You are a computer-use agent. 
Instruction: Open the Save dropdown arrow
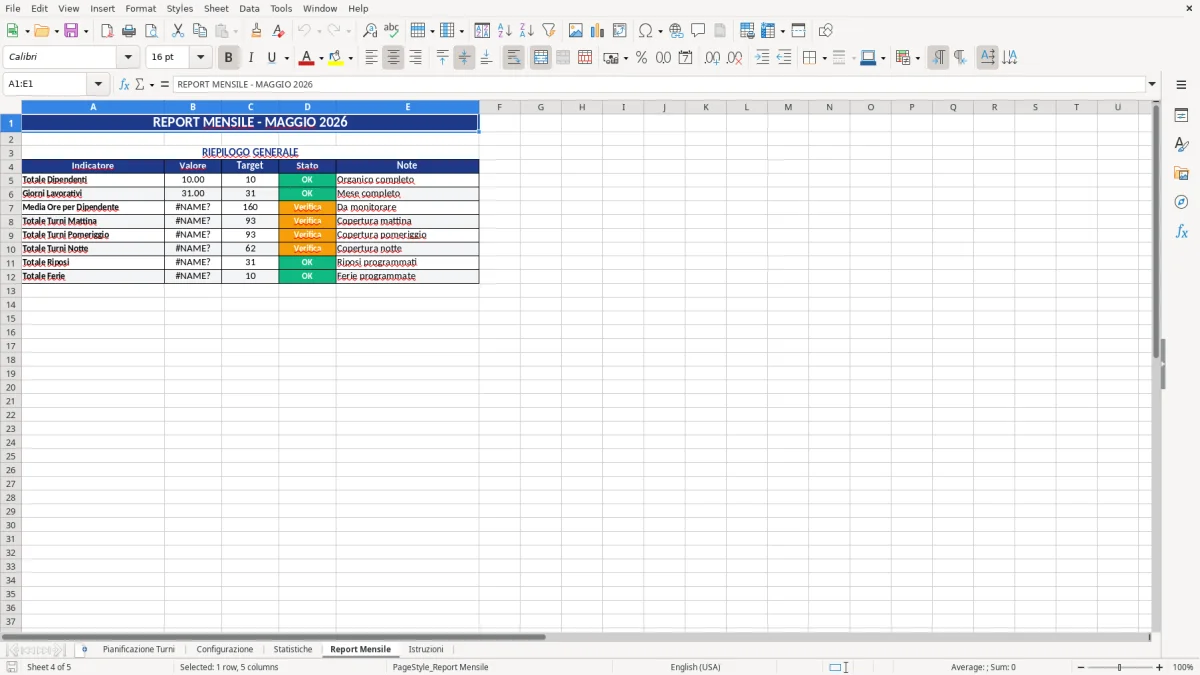pyautogui.click(x=86, y=31)
